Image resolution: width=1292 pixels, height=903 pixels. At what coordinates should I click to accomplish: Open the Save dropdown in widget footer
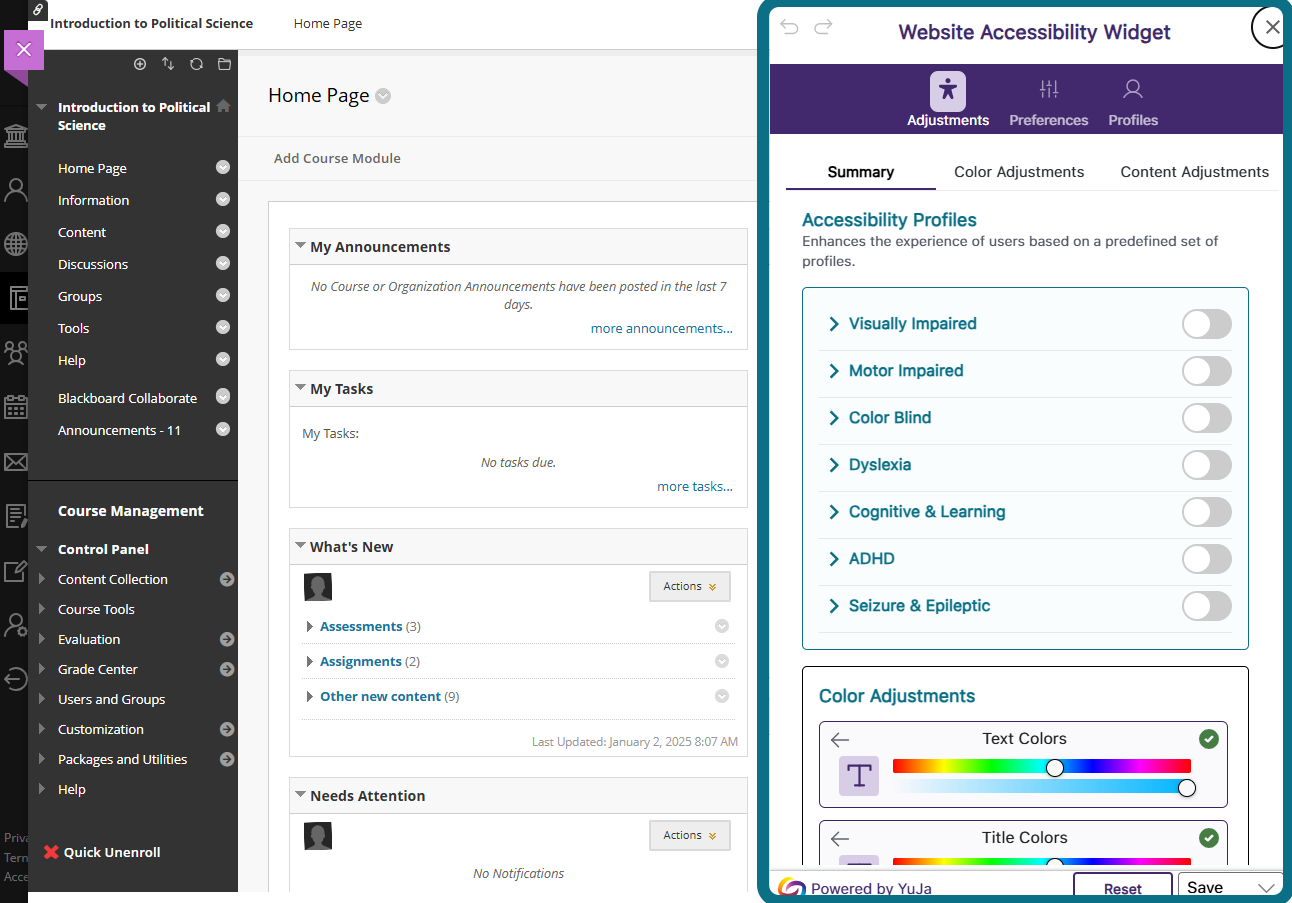click(x=1230, y=888)
